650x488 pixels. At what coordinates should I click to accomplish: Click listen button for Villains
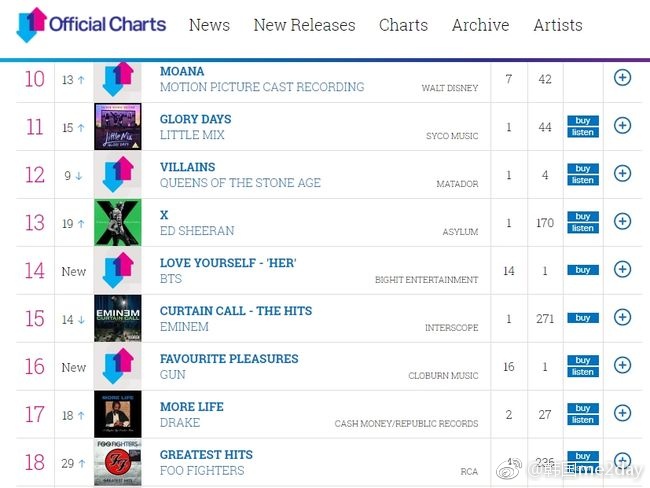(x=583, y=180)
